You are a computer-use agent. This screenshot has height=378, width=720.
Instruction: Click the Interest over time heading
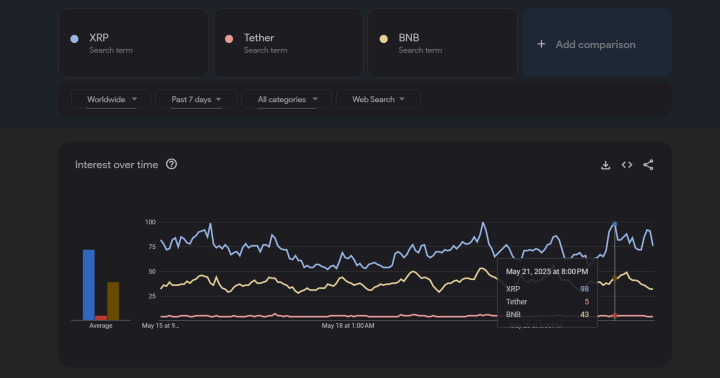click(x=117, y=164)
